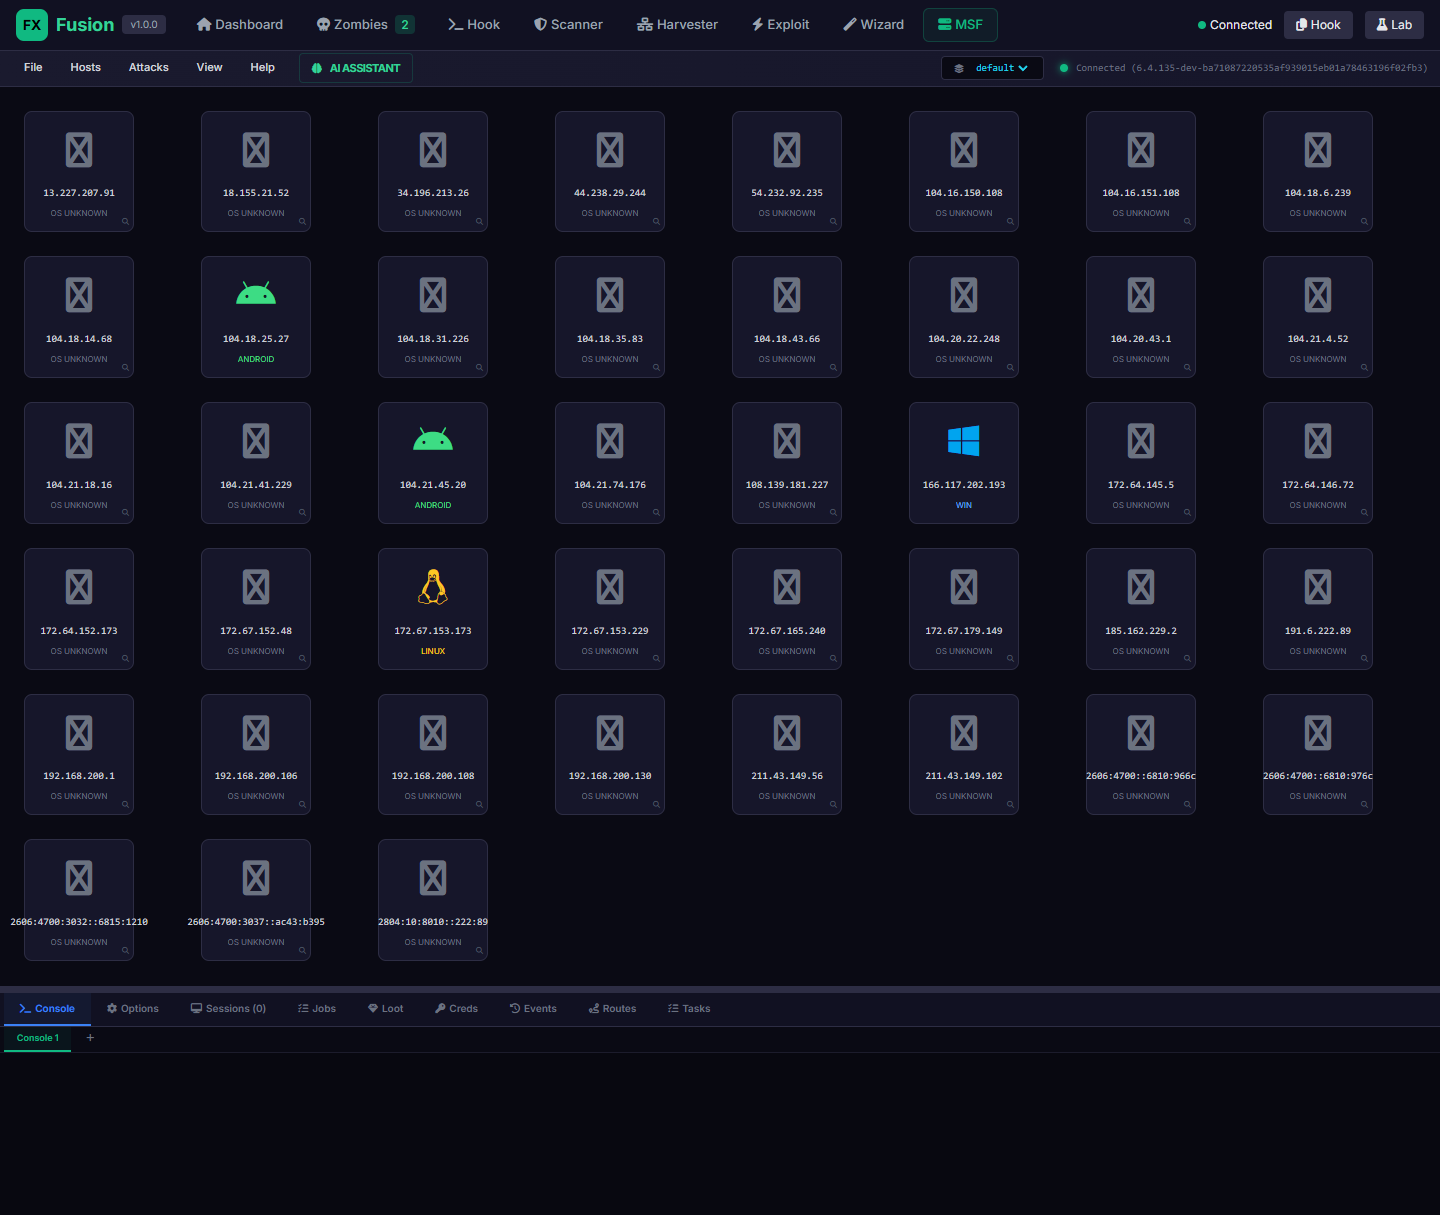
Task: Open the View menu
Action: pyautogui.click(x=209, y=68)
